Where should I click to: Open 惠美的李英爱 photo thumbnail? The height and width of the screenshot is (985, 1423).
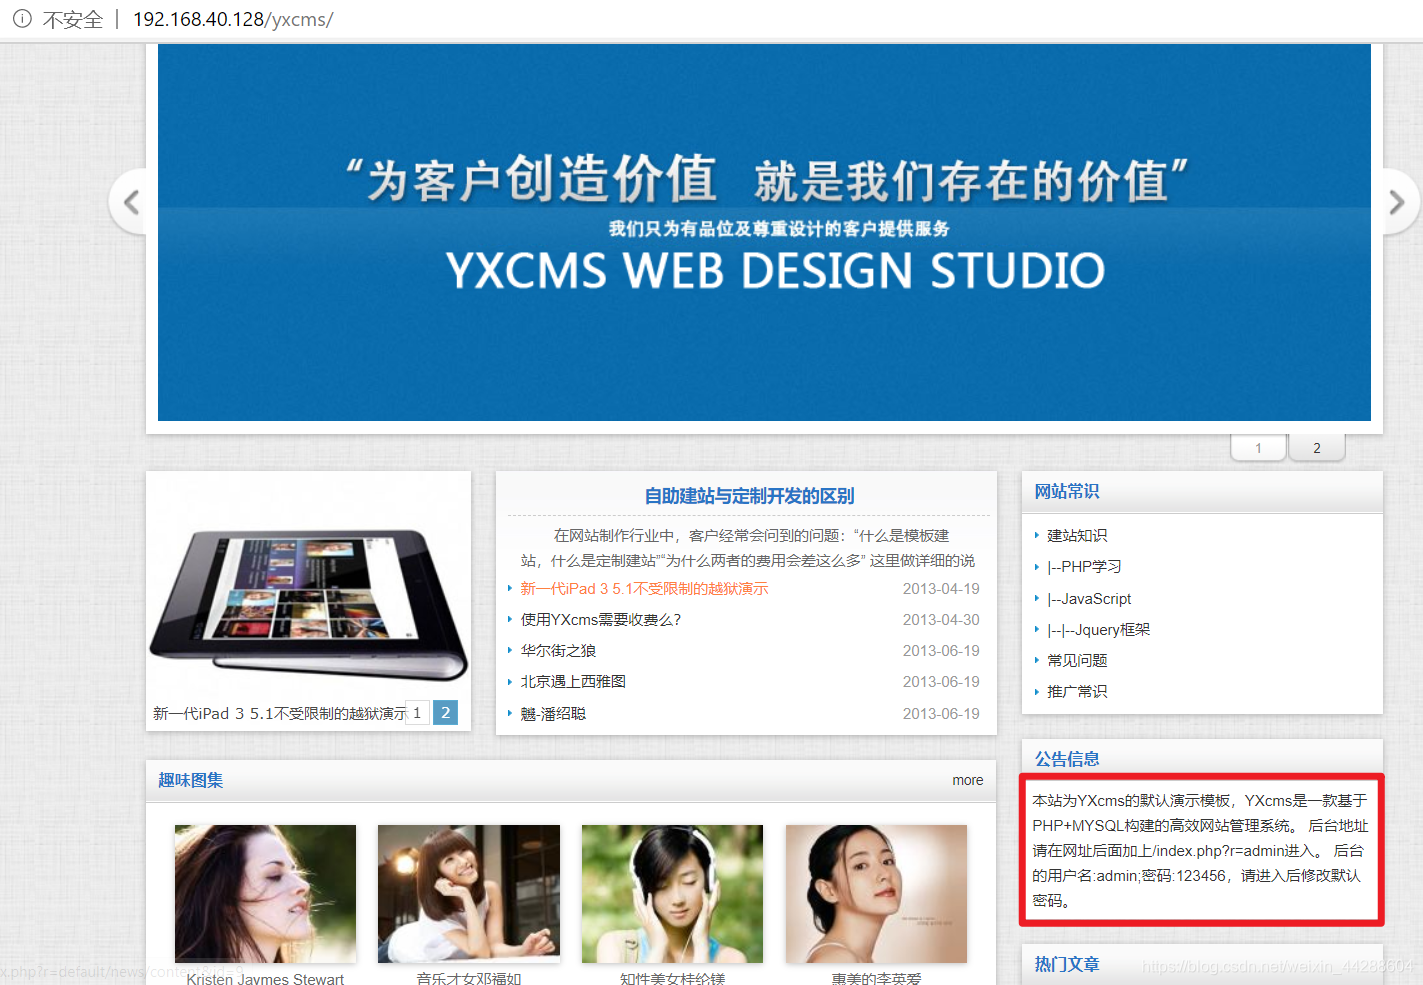click(x=876, y=894)
